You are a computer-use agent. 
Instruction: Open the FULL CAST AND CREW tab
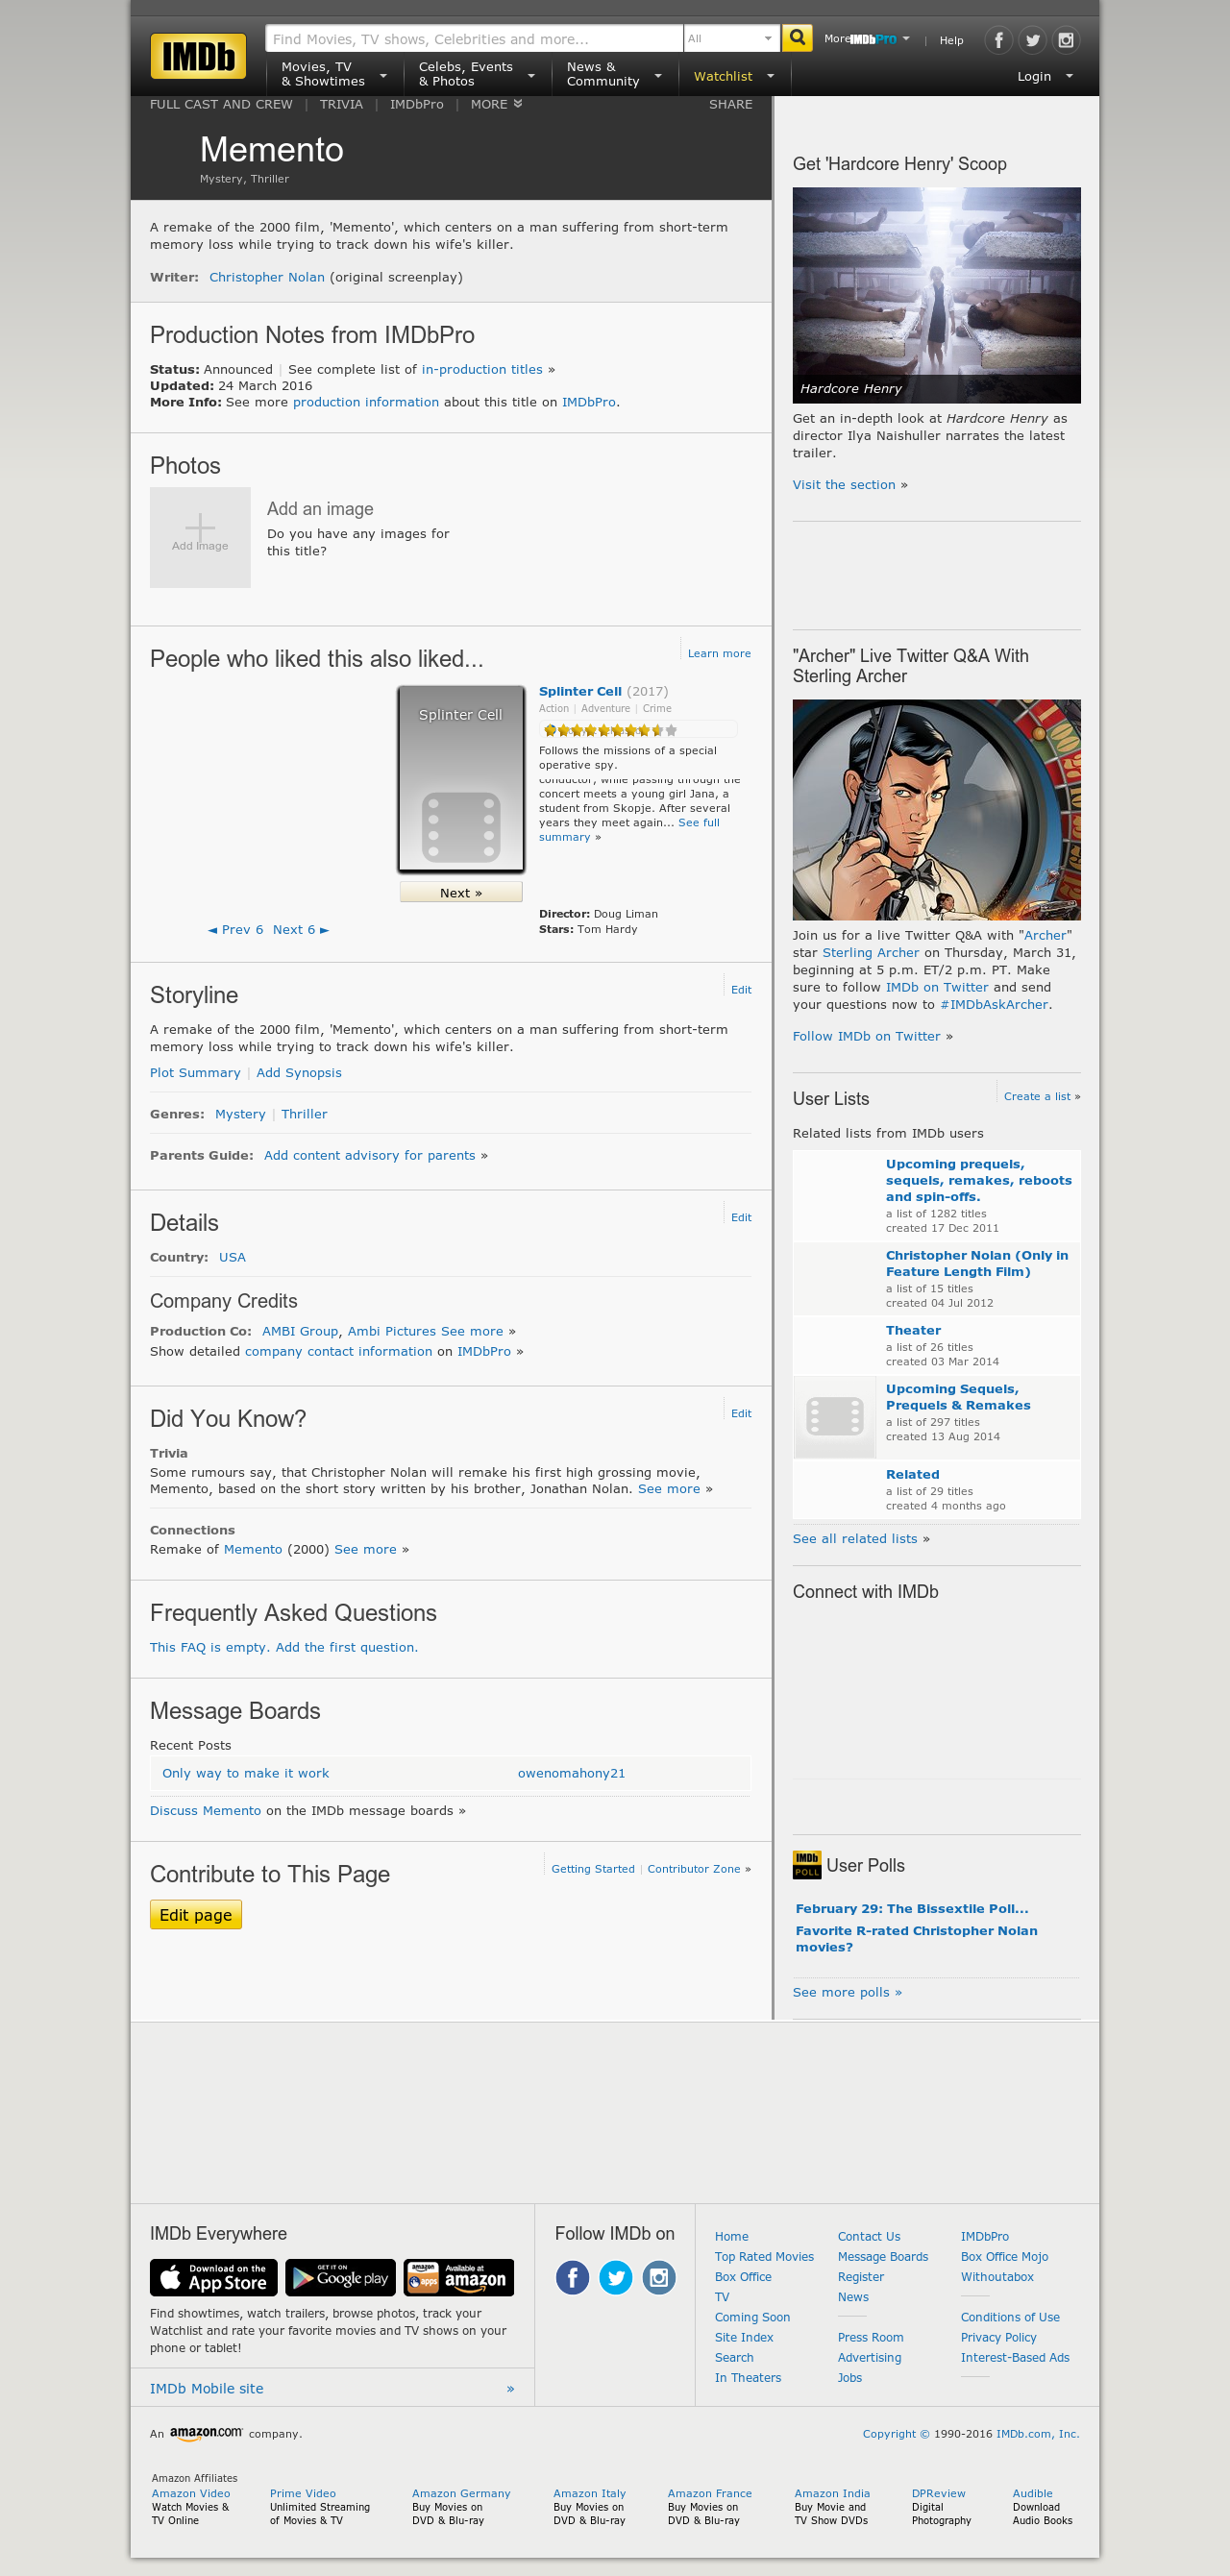pyautogui.click(x=221, y=104)
